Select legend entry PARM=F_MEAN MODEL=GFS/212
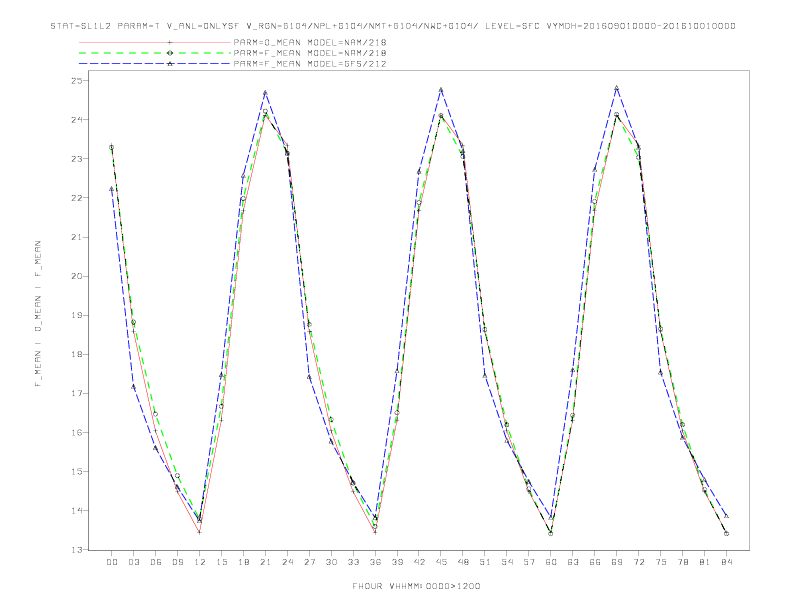This screenshot has height=612, width=792. 310,64
